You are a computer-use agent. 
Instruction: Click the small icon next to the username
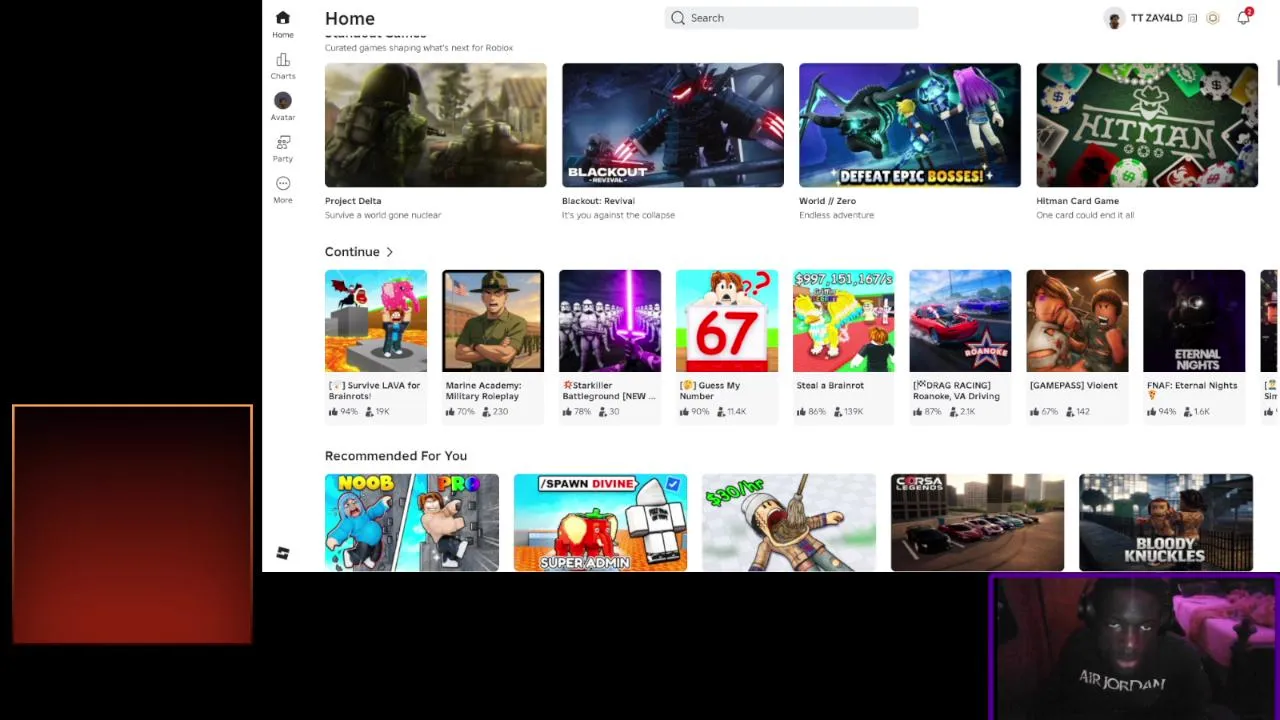click(x=1193, y=18)
